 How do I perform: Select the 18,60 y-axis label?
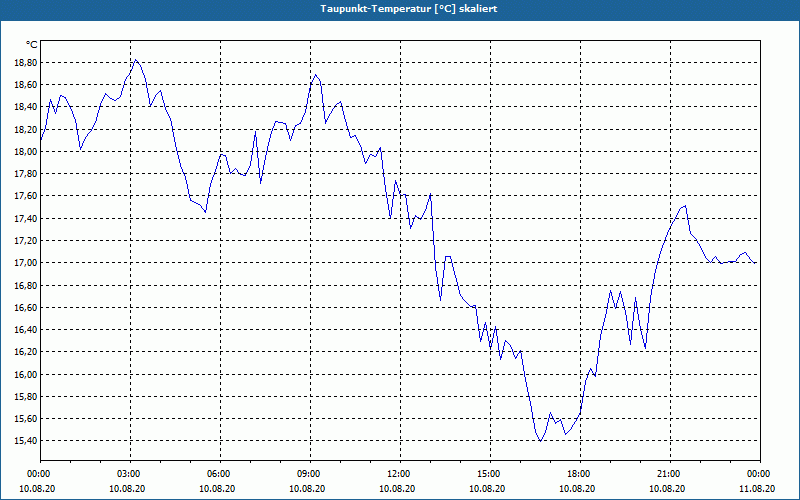pos(25,85)
